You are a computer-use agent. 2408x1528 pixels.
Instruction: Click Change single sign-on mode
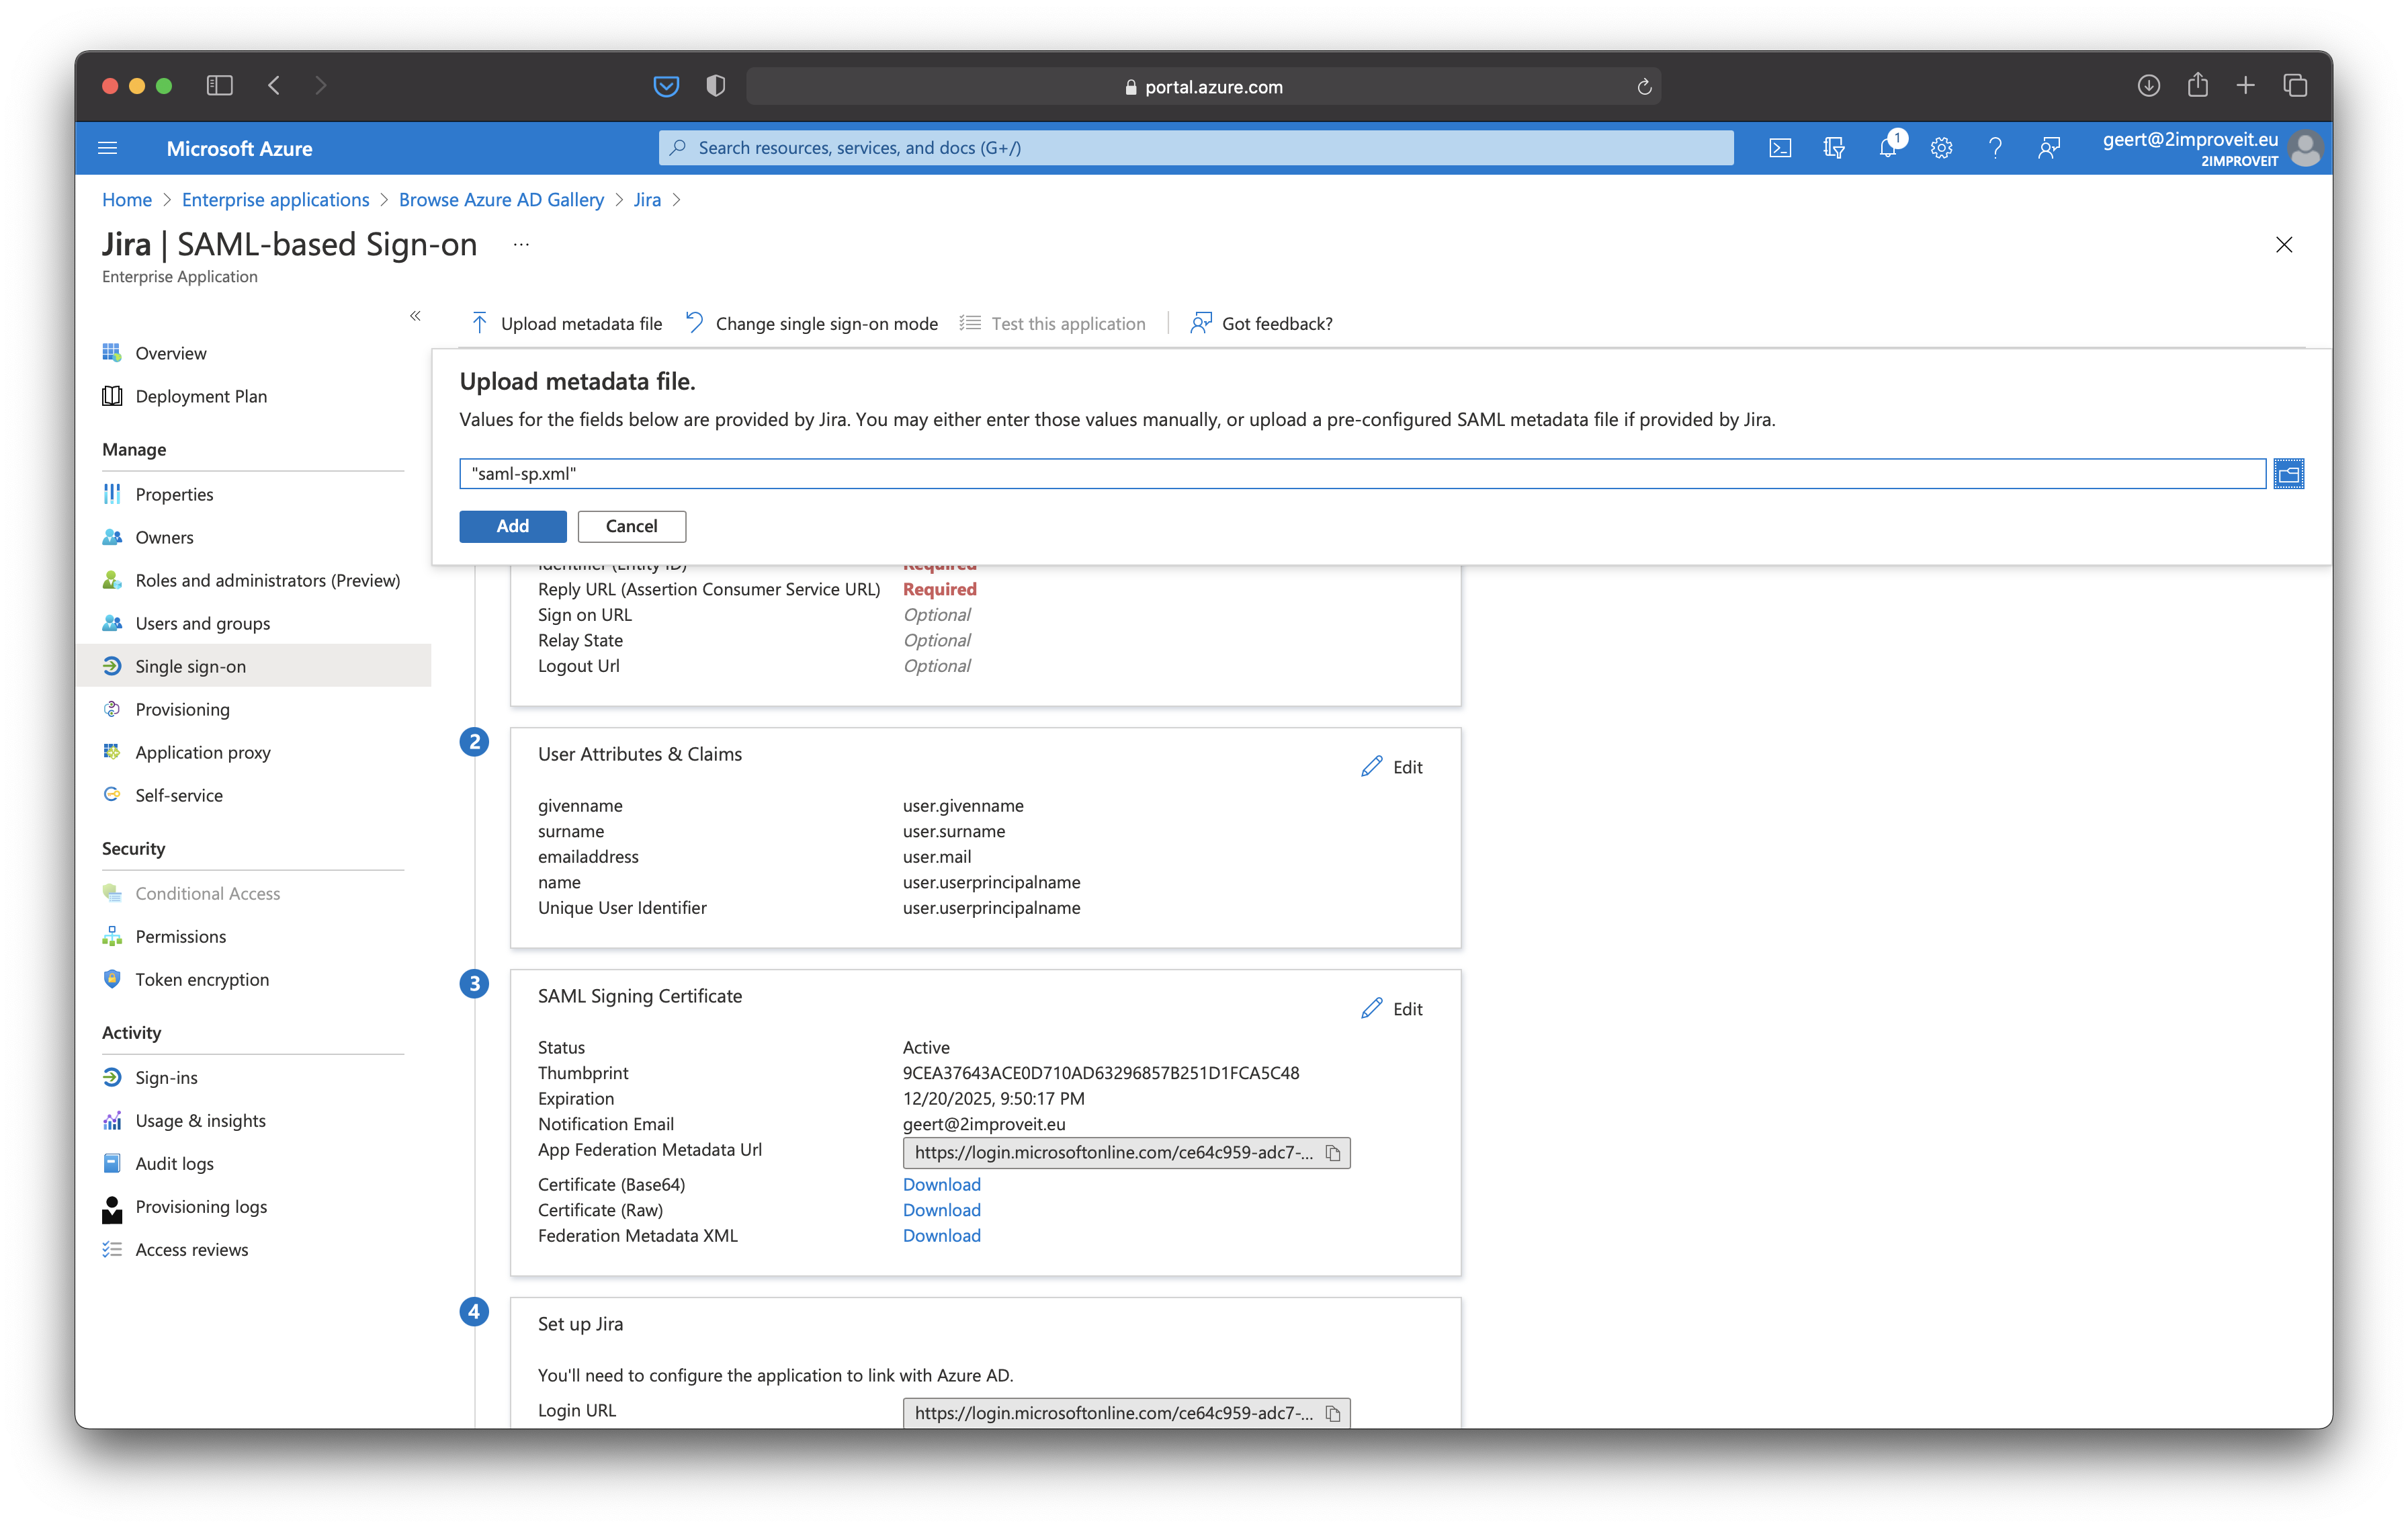click(812, 323)
